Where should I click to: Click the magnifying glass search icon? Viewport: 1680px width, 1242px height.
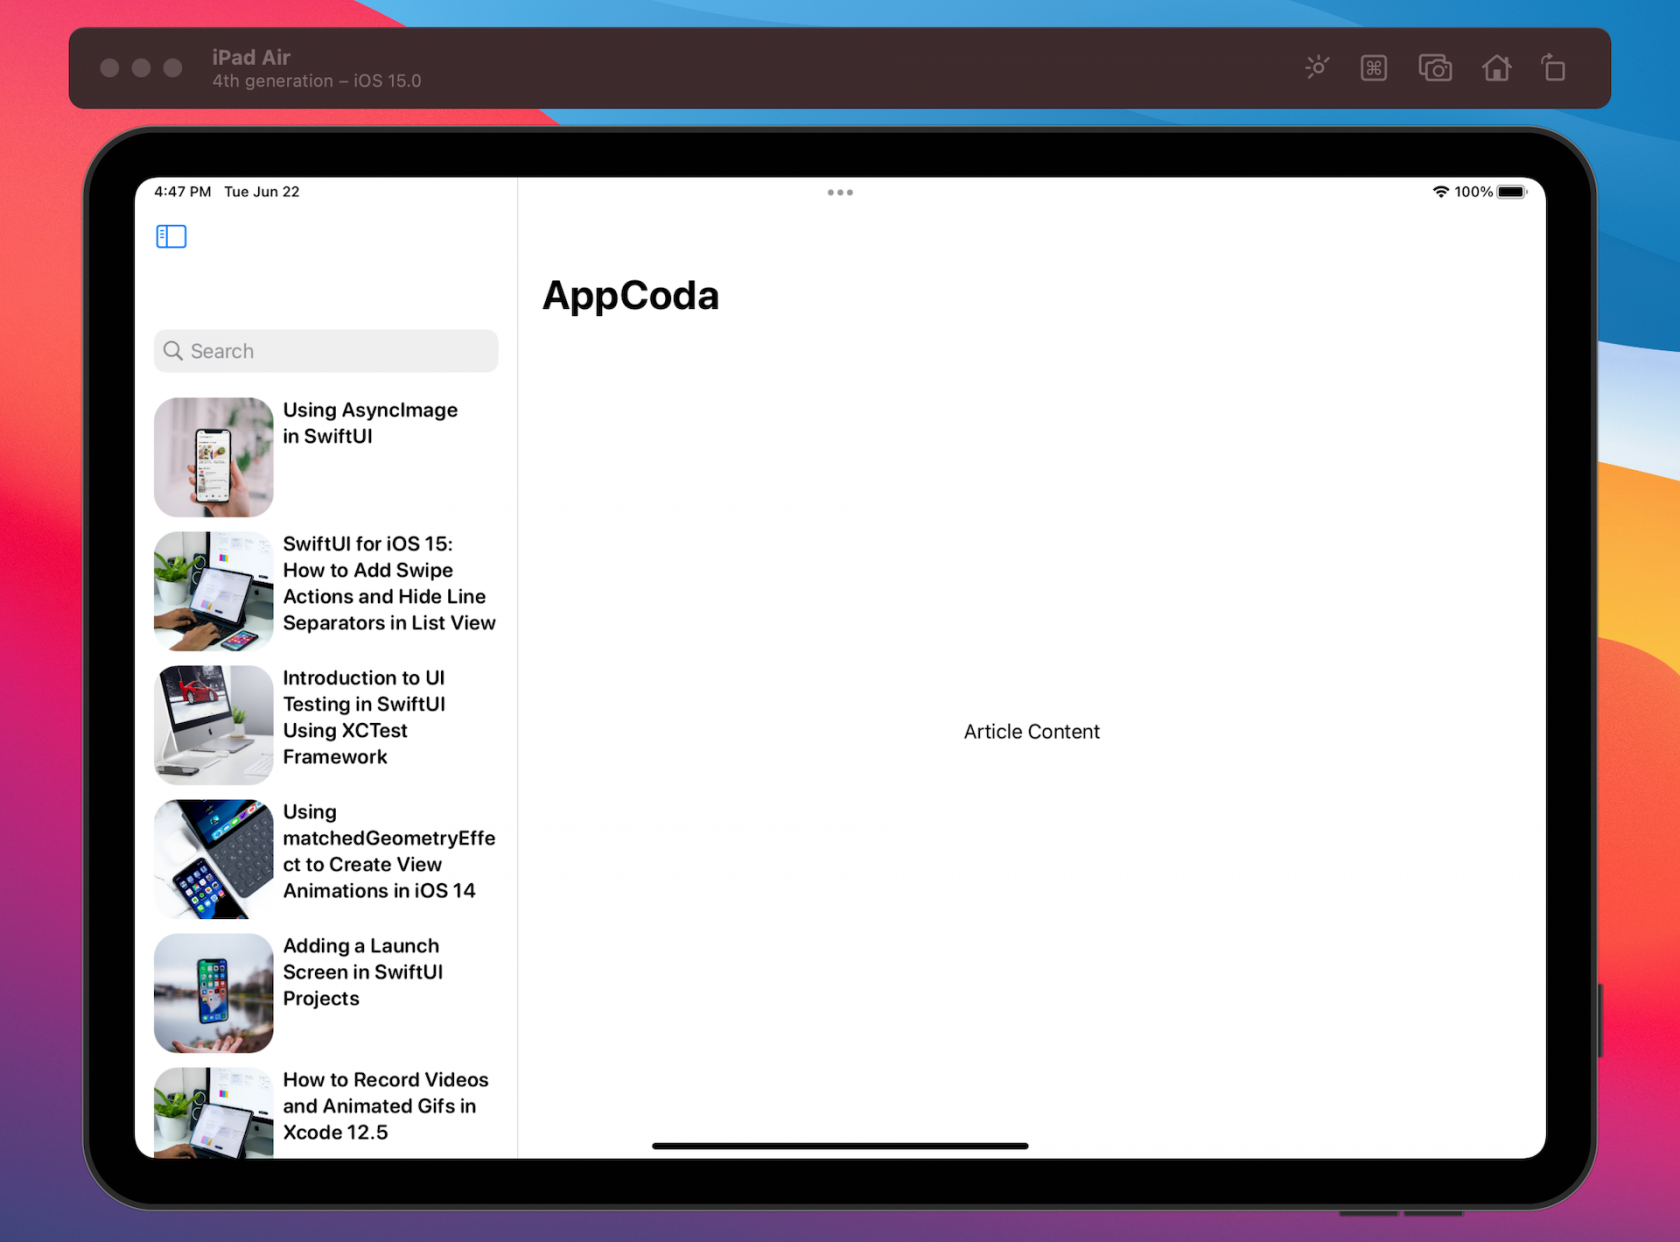(x=173, y=351)
